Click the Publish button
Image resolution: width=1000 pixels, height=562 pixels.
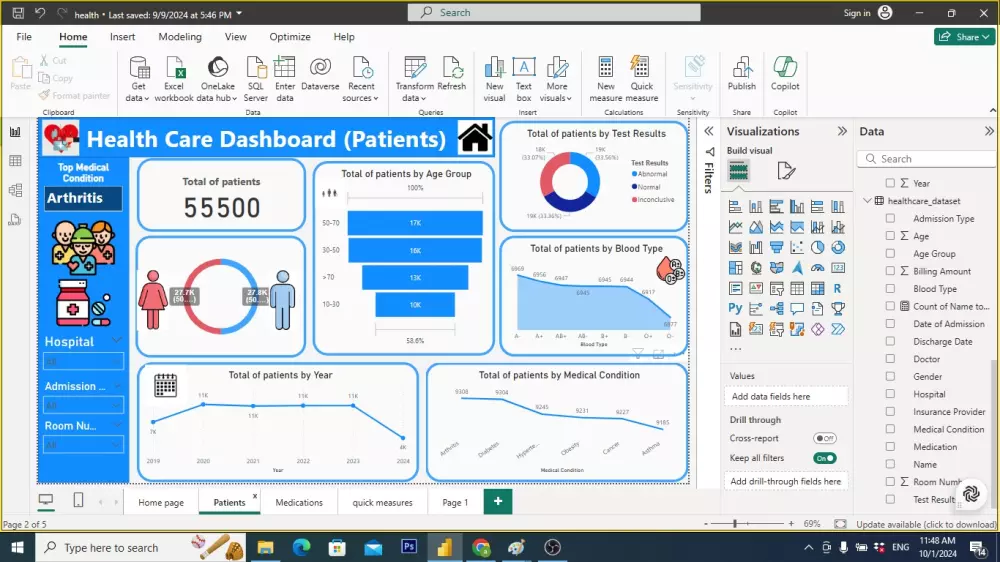tap(742, 73)
